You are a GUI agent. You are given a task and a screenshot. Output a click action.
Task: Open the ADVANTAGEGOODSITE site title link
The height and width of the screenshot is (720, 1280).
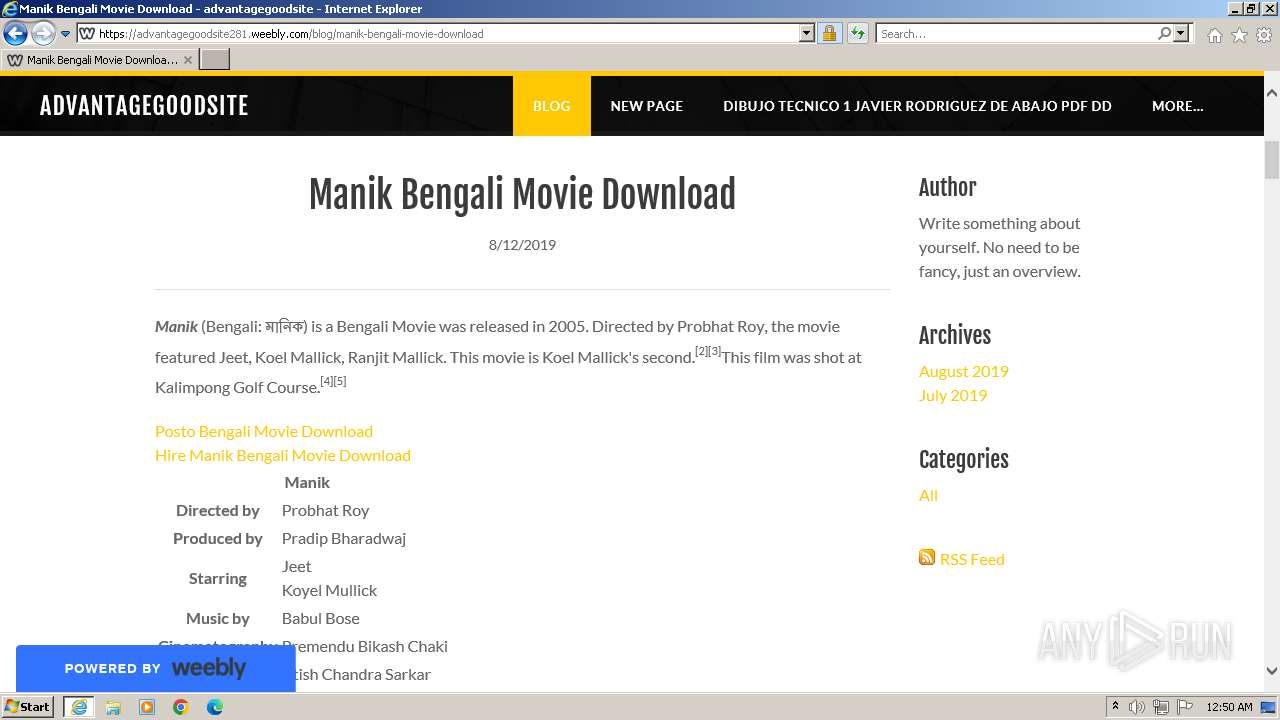tap(144, 106)
